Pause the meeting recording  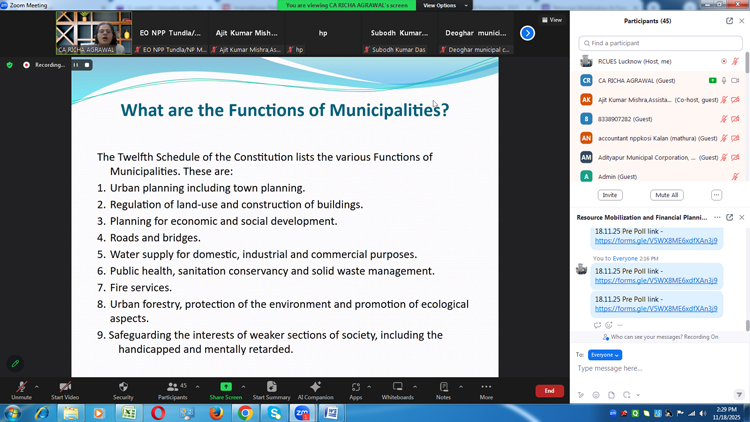coord(75,65)
